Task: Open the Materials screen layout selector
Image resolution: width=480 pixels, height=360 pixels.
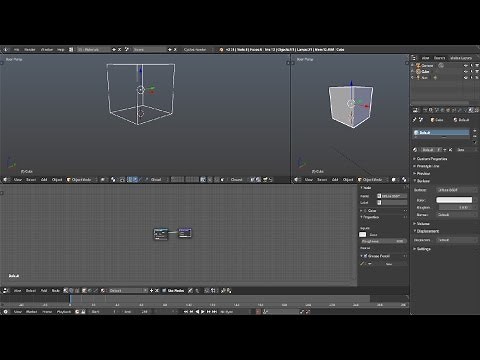Action: coord(93,49)
